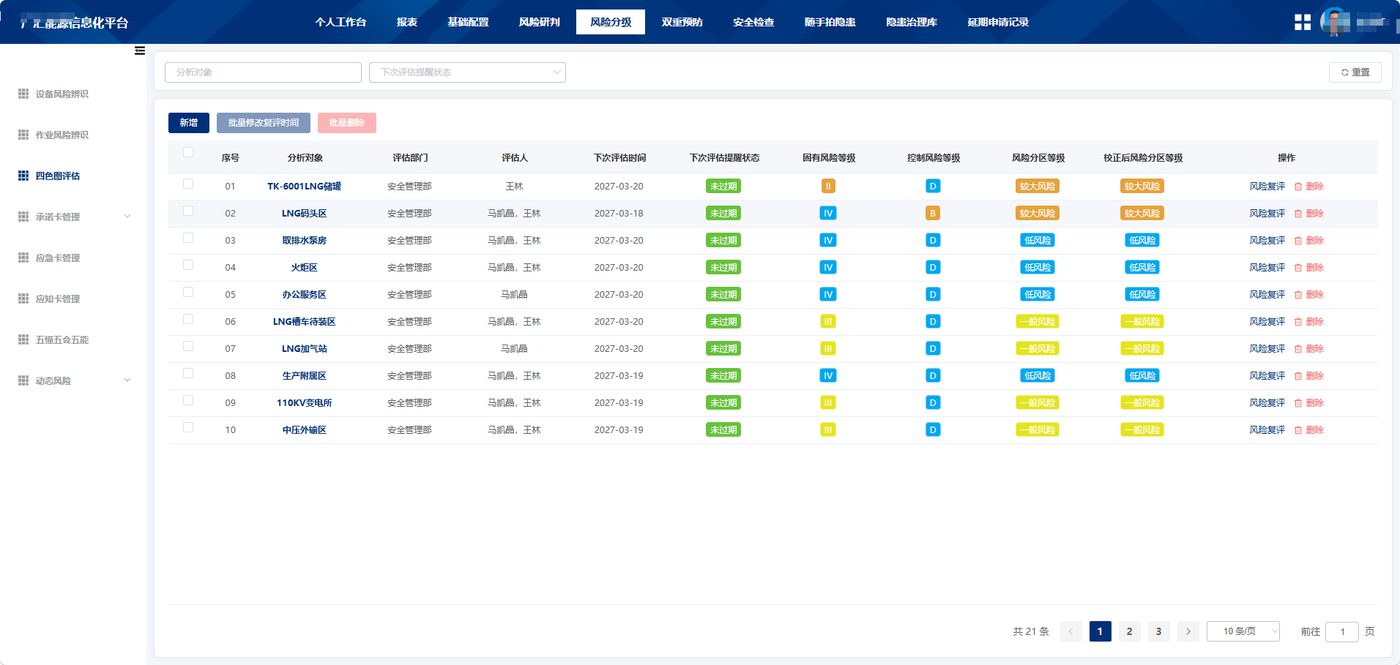
Task: Click the user avatar in the header
Action: point(1335,22)
